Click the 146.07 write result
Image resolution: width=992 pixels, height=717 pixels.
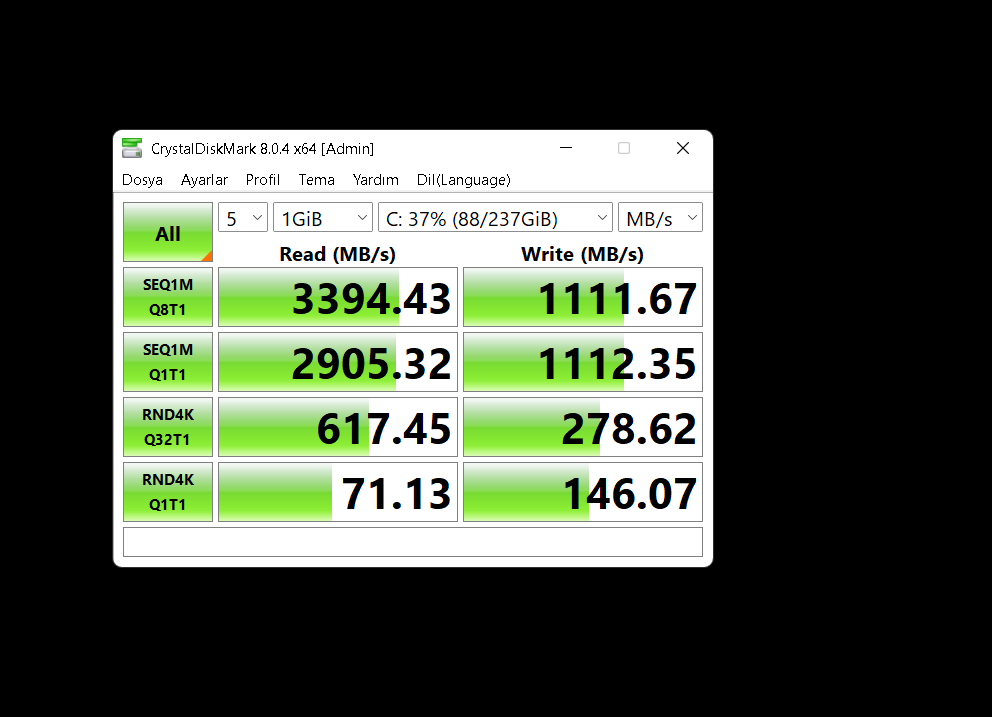click(x=583, y=492)
